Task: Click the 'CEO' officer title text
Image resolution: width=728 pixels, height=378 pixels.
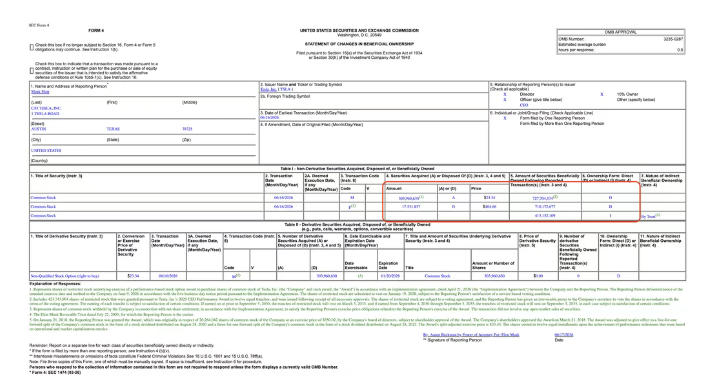Action: point(524,105)
